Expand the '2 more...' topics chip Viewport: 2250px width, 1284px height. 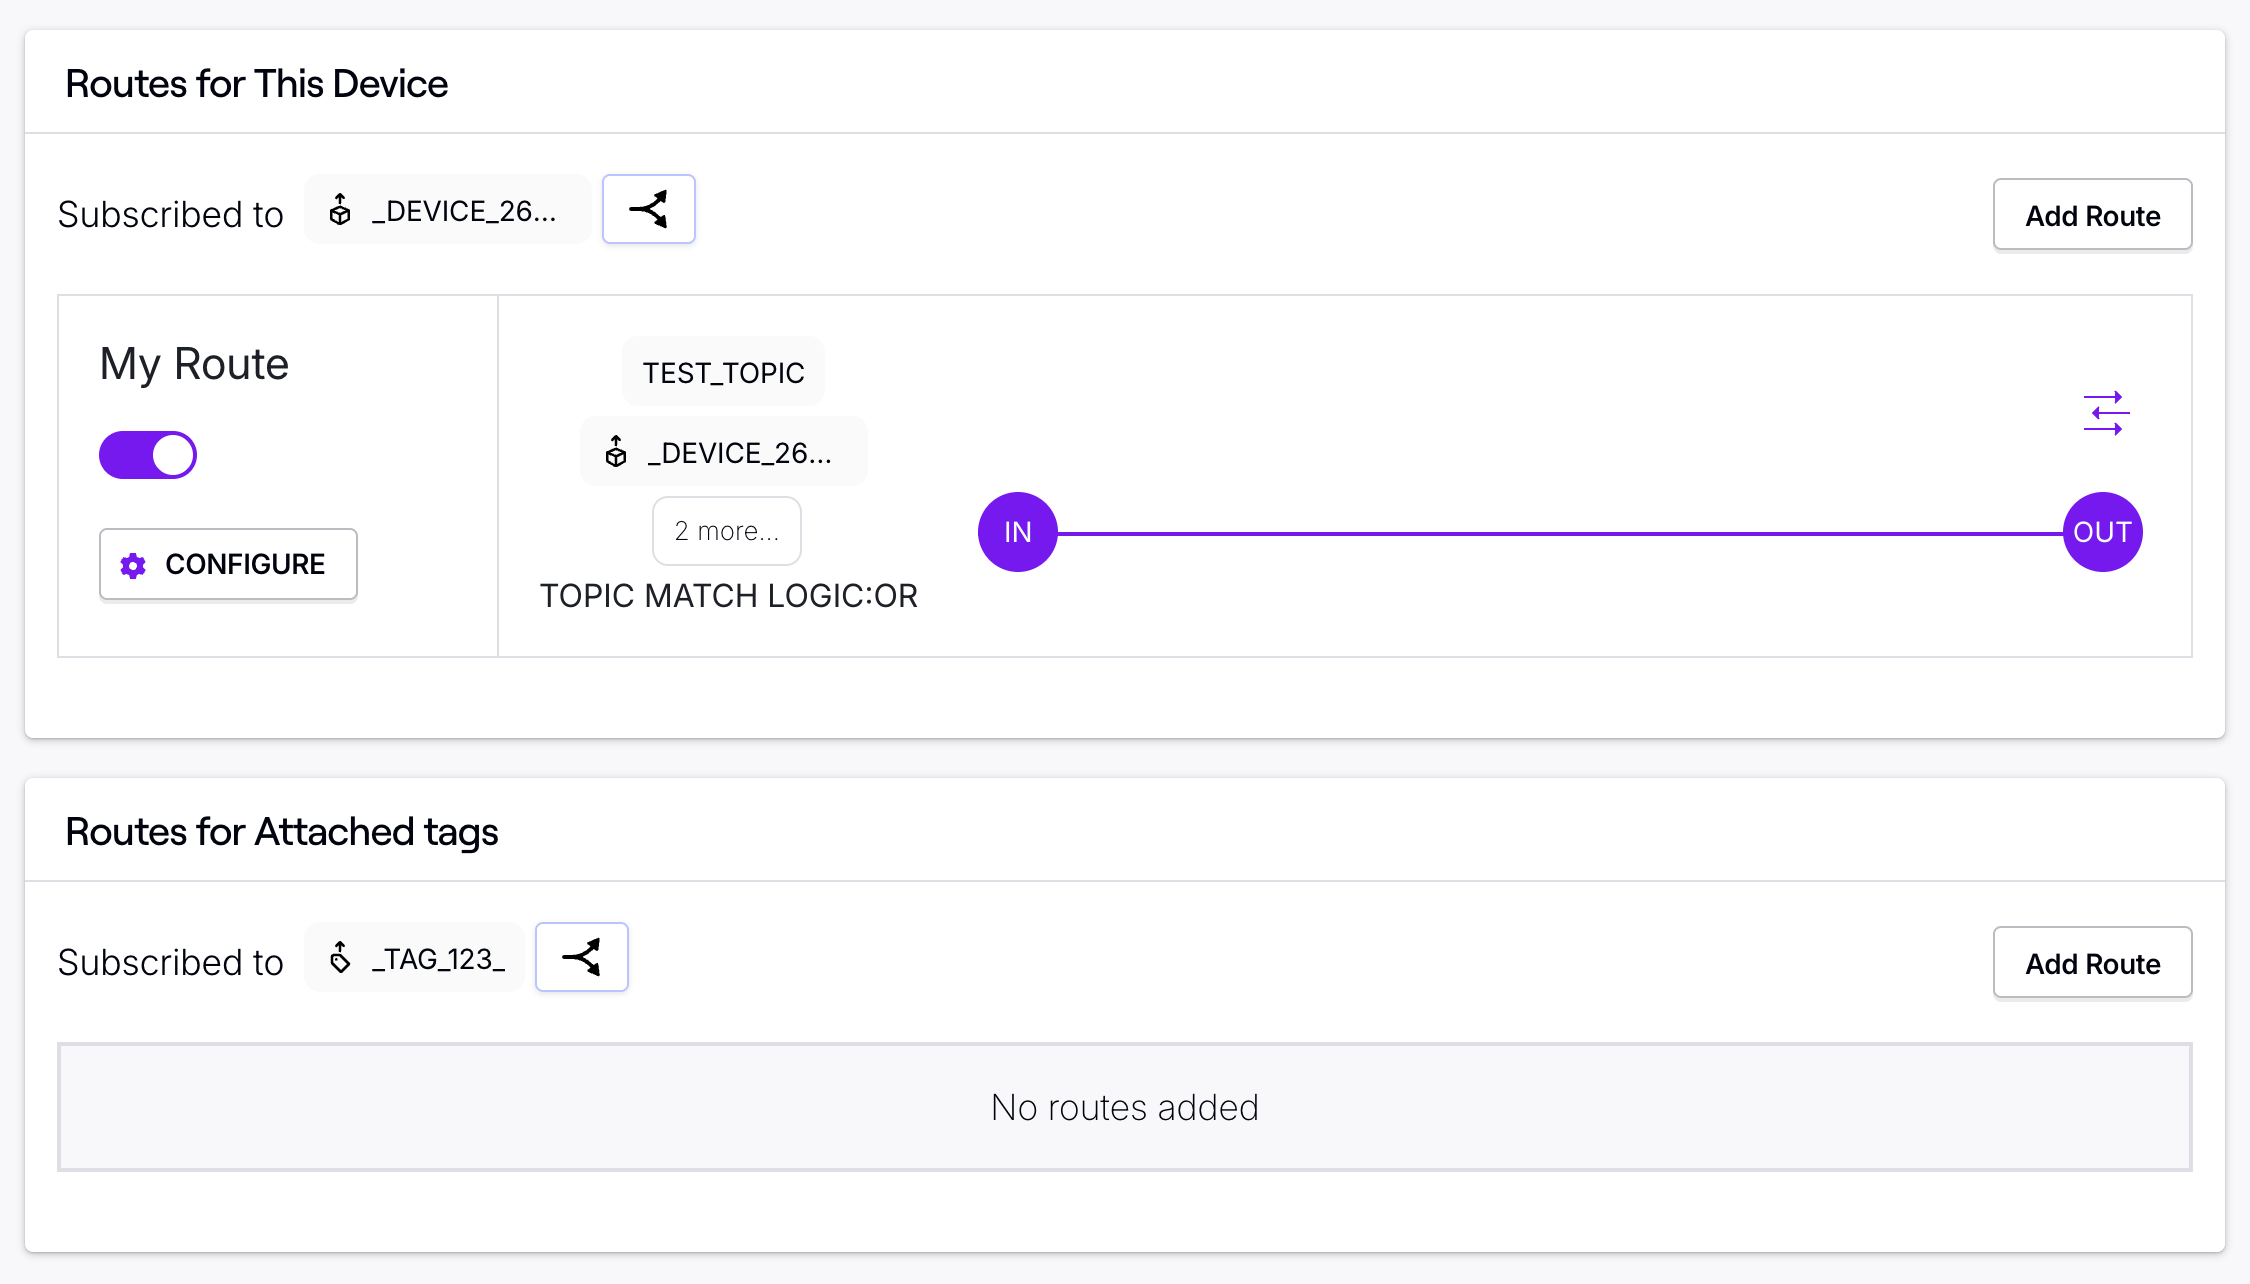[726, 531]
